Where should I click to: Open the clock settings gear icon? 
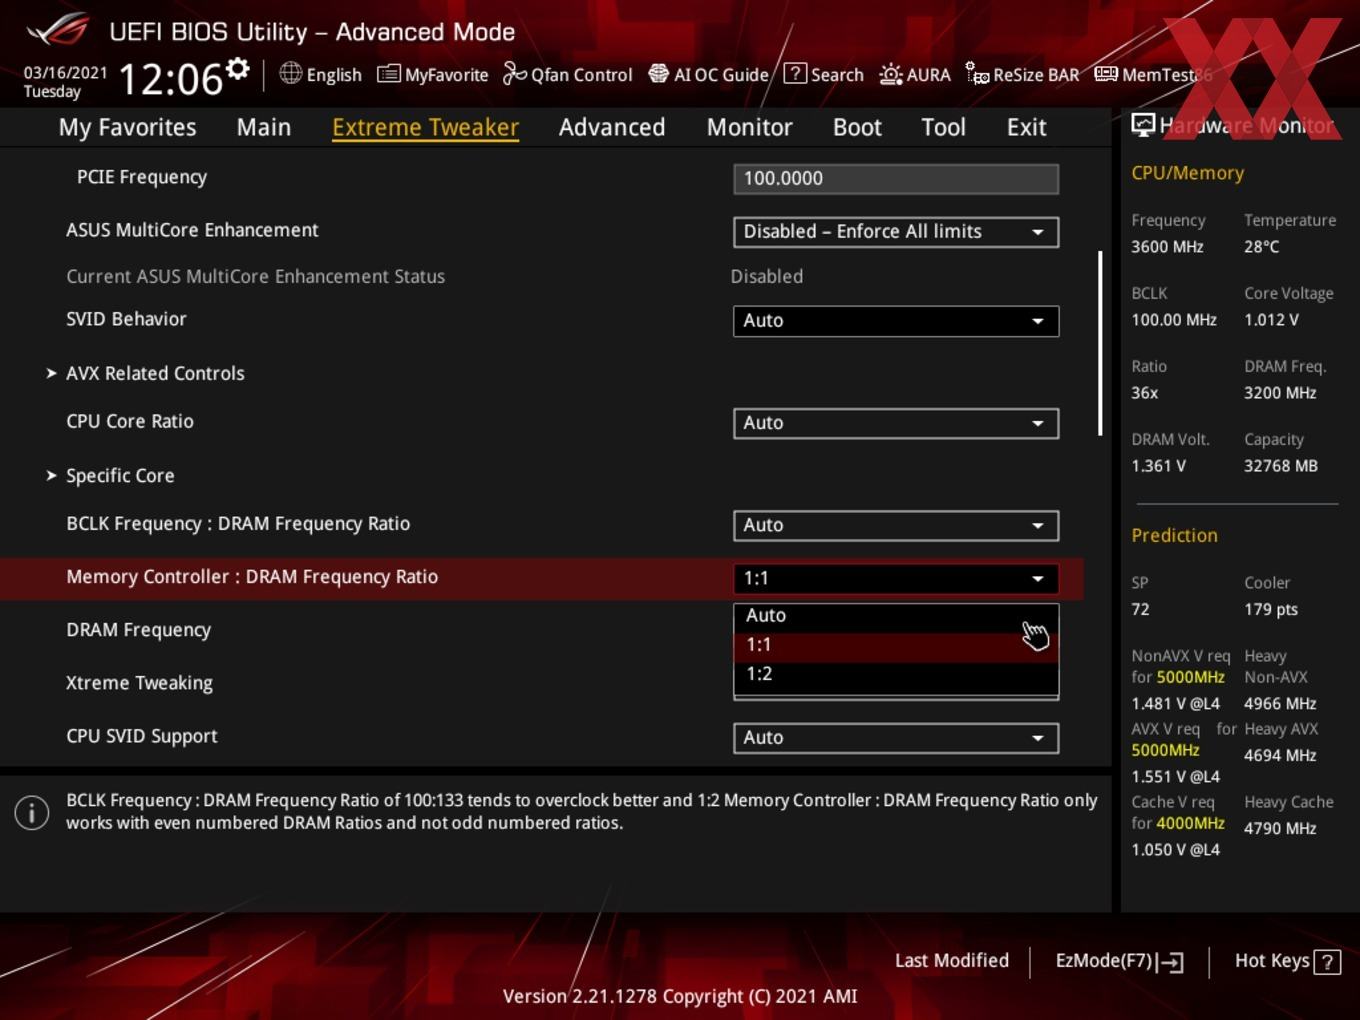coord(237,69)
